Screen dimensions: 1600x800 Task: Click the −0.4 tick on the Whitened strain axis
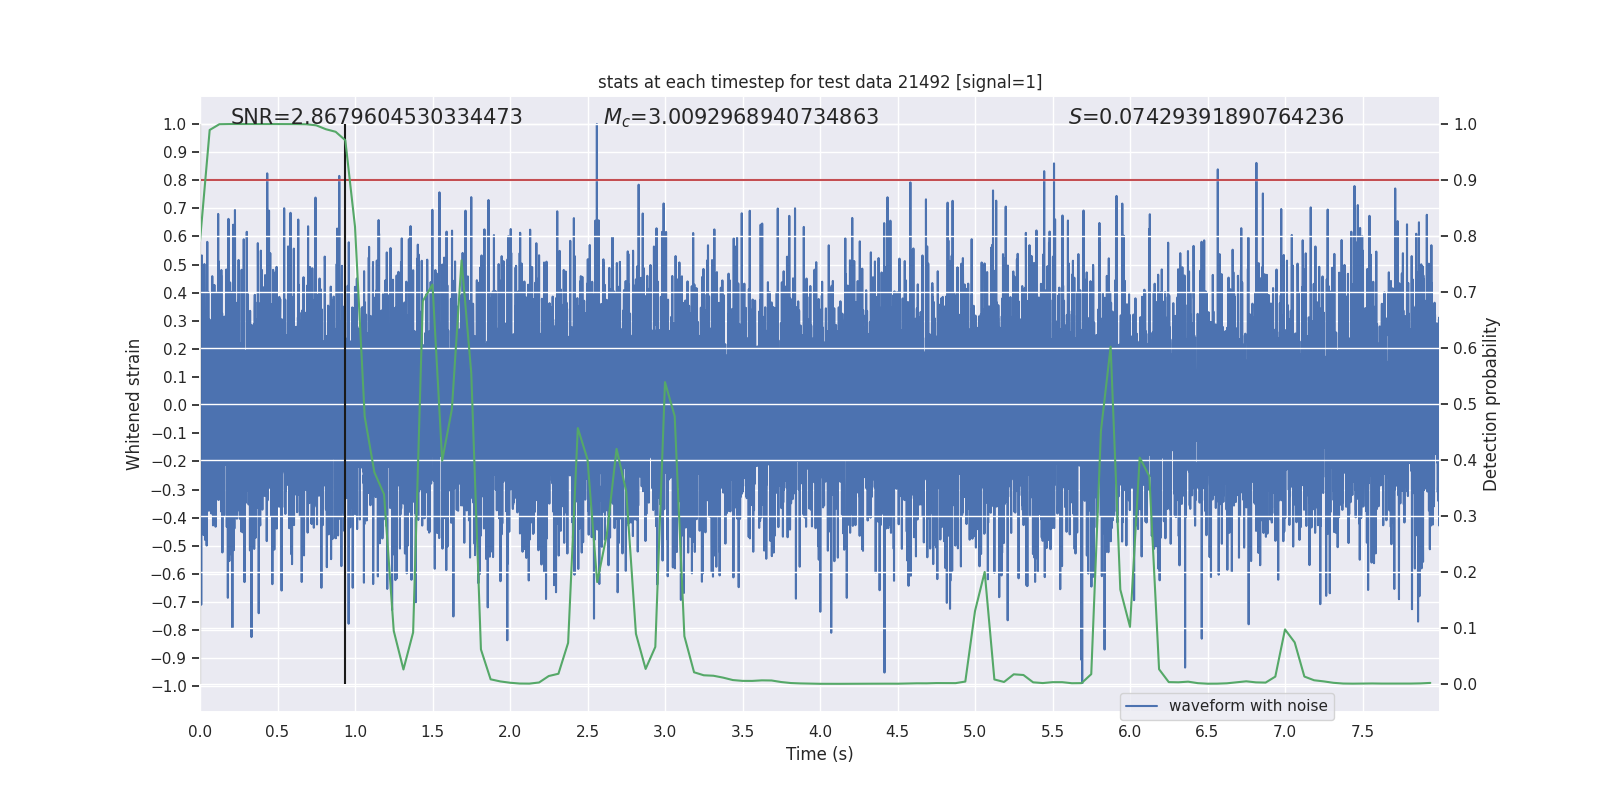[169, 517]
